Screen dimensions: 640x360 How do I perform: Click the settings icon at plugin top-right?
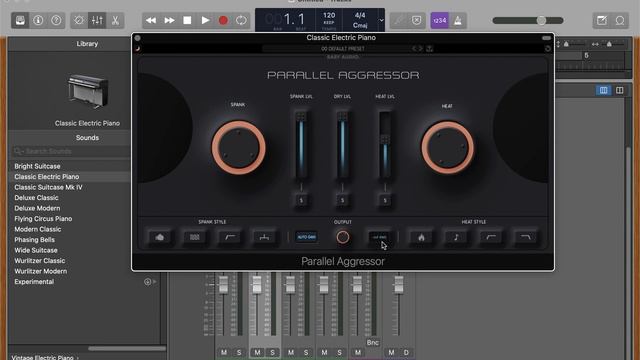click(x=548, y=49)
